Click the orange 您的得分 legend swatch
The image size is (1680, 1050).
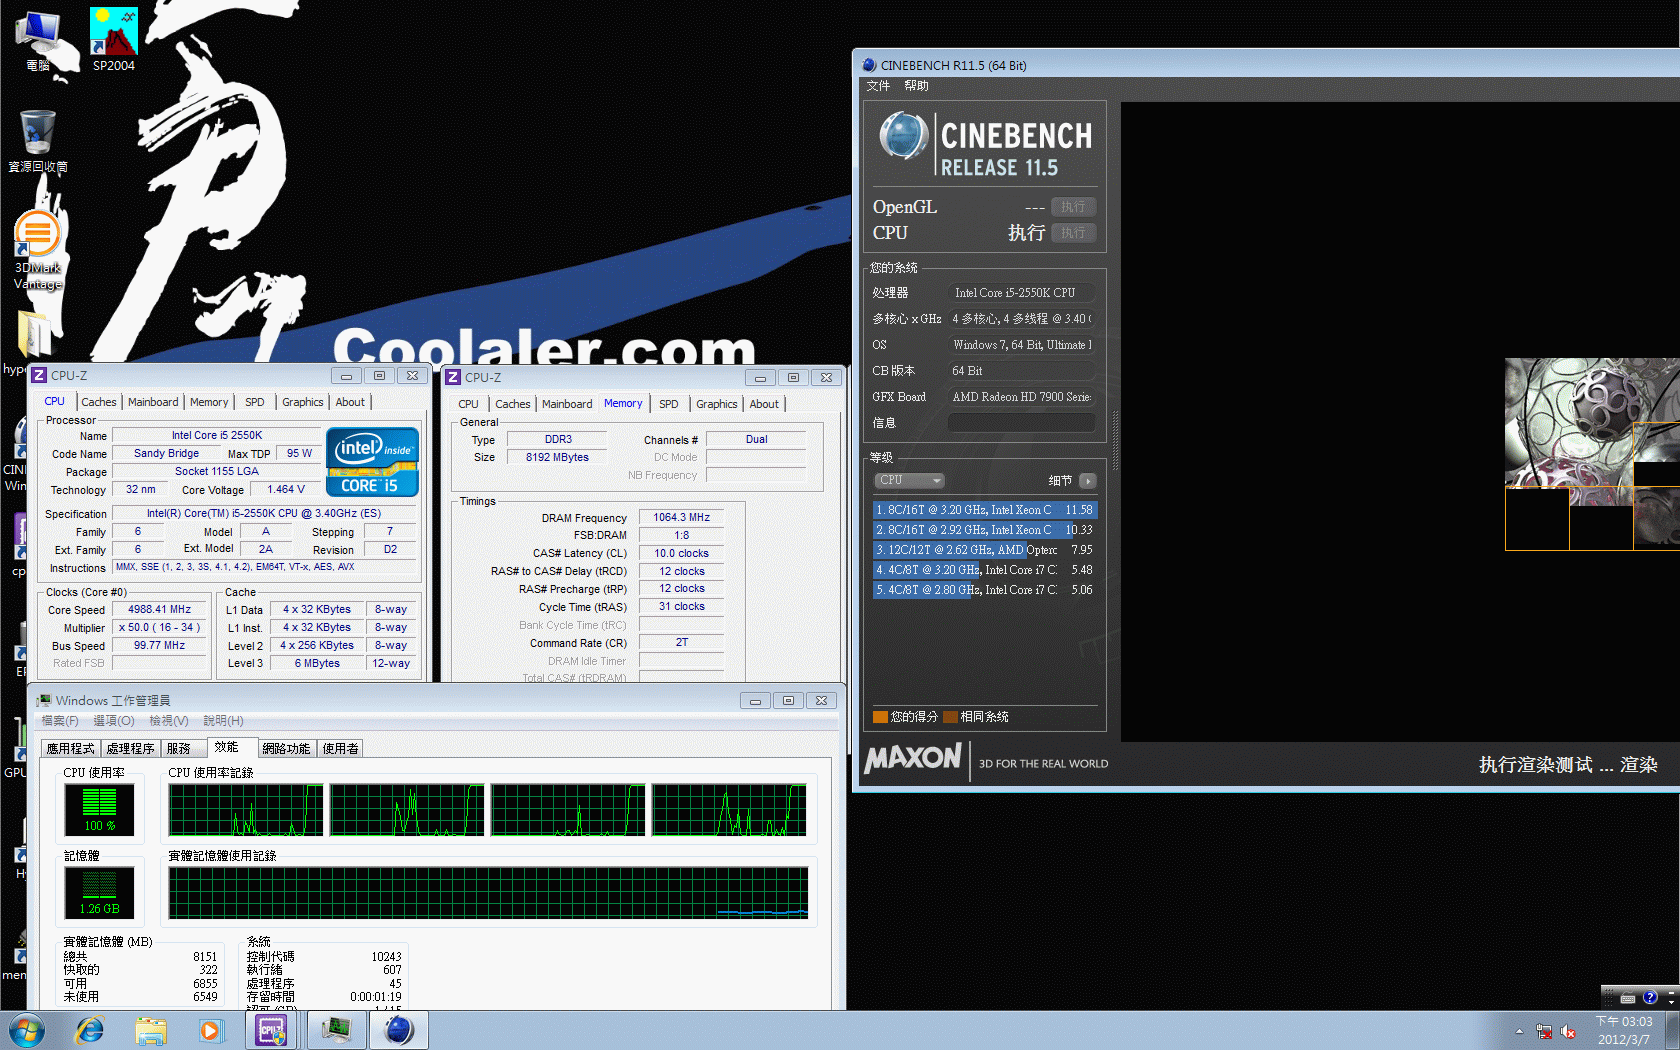point(880,717)
